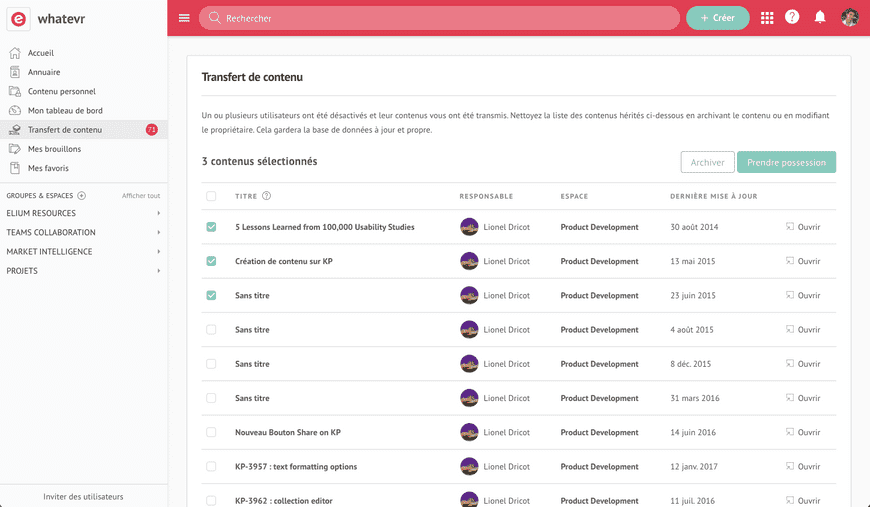
Task: Open Mes brouillons in the sidebar
Action: point(84,149)
